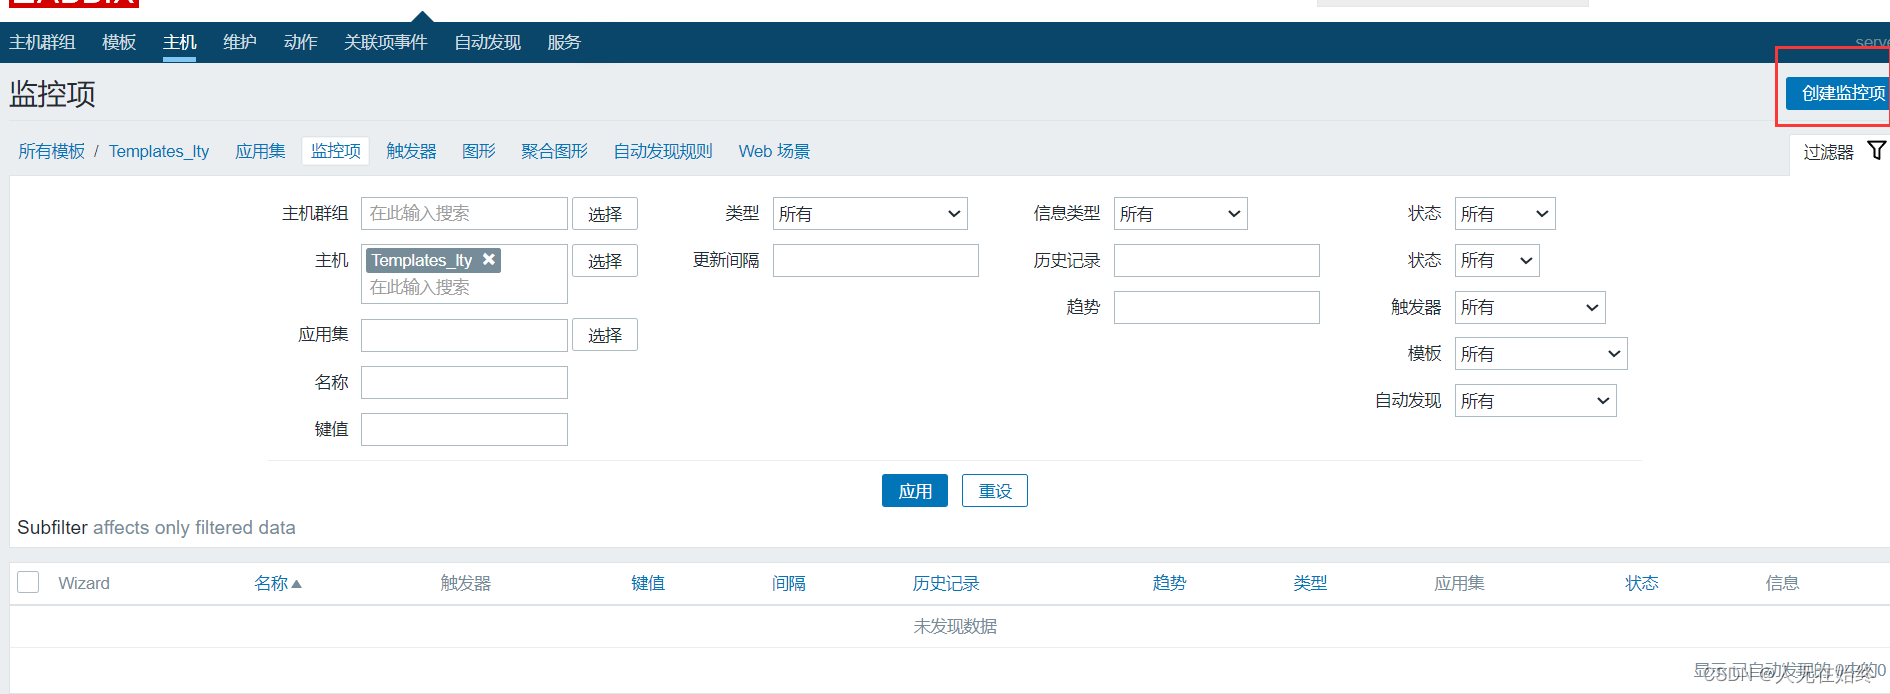
Task: Switch to the Web 场景 tab
Action: point(774,151)
